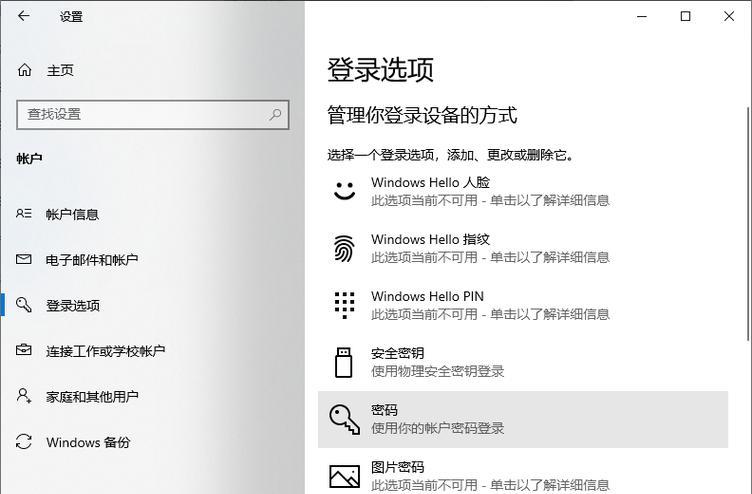Click unavailable notice under Windows Hello 人脸
Screen dimensions: 752x494
[490, 200]
